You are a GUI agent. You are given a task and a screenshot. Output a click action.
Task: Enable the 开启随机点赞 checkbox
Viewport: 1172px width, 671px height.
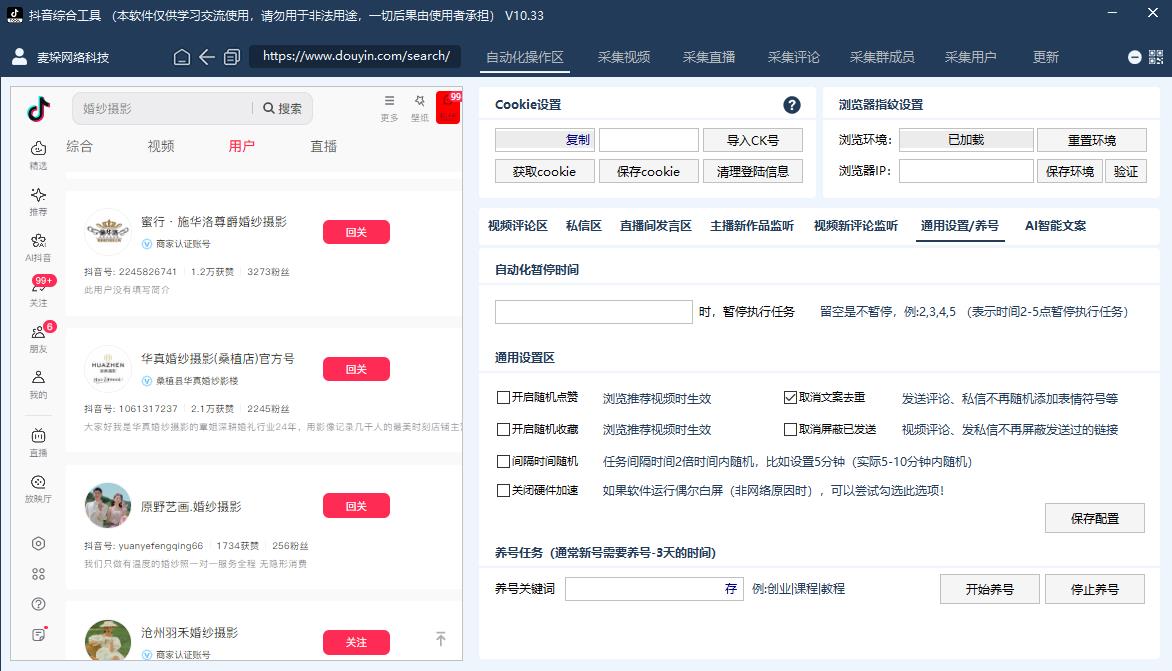(504, 398)
